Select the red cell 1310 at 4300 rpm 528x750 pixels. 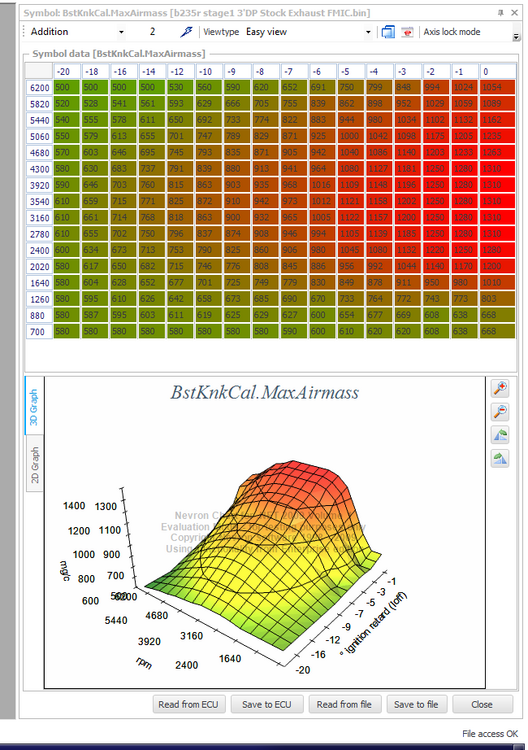[498, 168]
